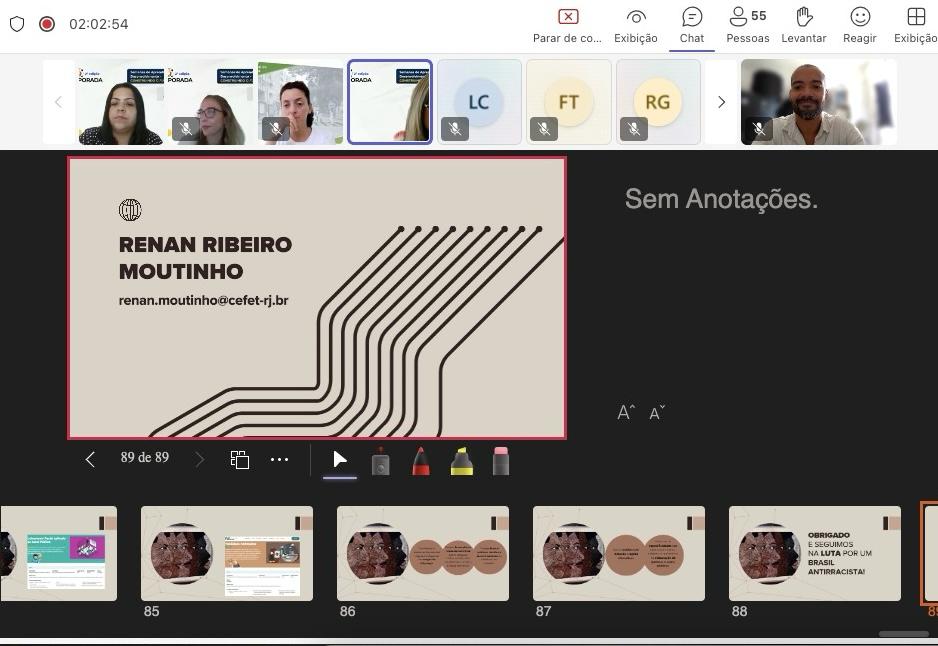Screen dimensions: 938x646
Task: Open the Chat panel
Action: (x=692, y=25)
